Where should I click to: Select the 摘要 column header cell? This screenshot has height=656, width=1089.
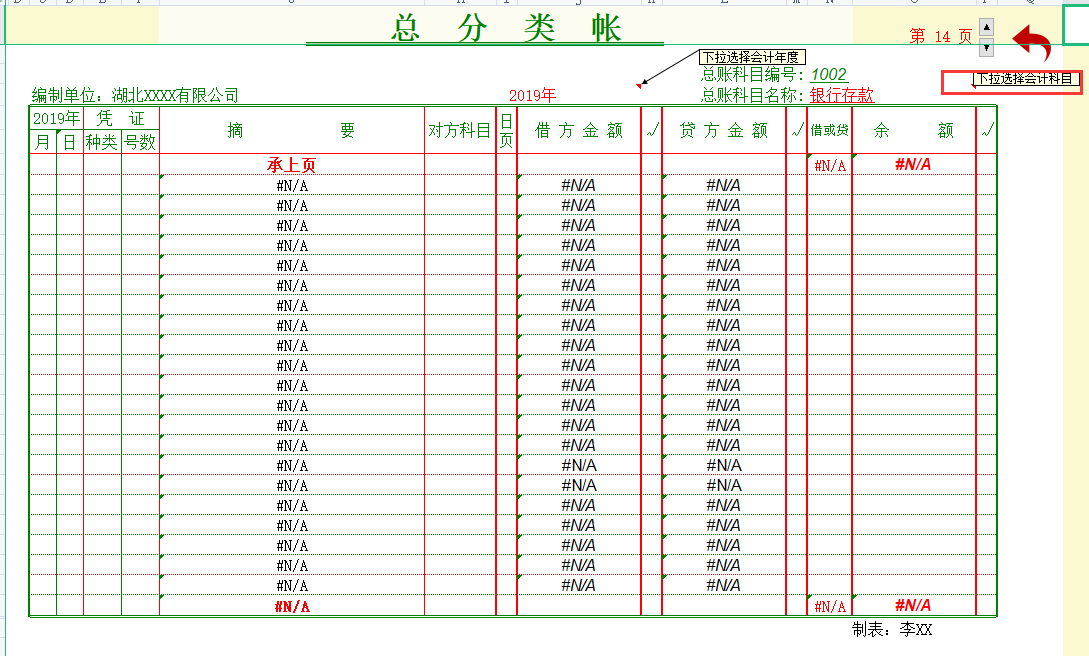(289, 131)
